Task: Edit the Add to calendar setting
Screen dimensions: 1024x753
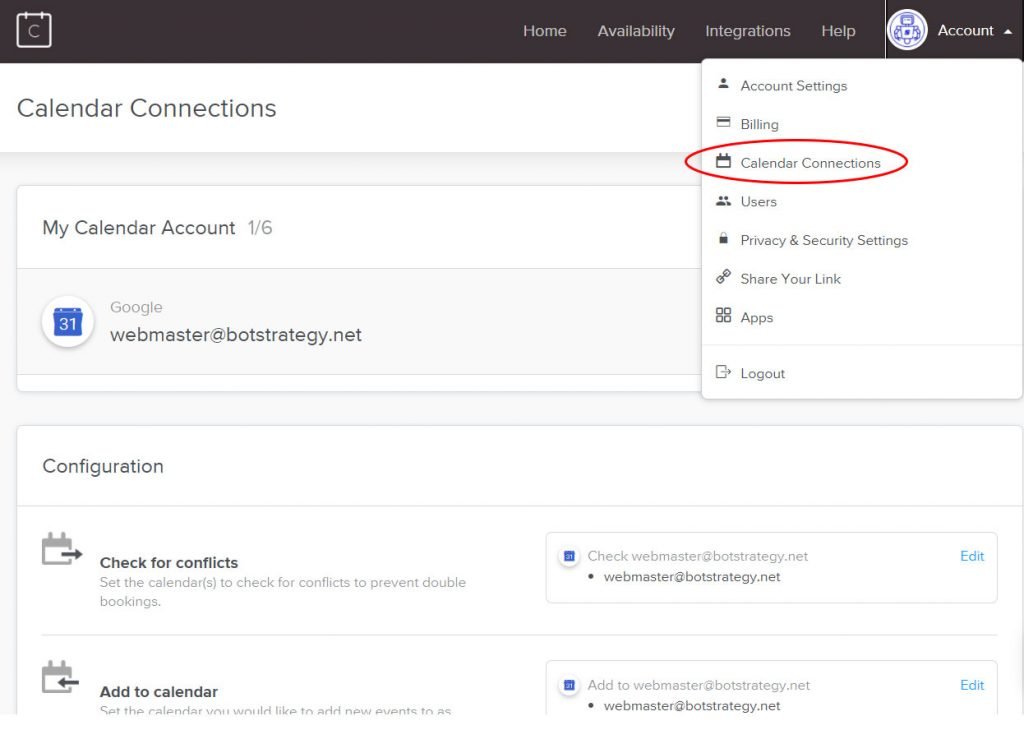Action: pos(971,685)
